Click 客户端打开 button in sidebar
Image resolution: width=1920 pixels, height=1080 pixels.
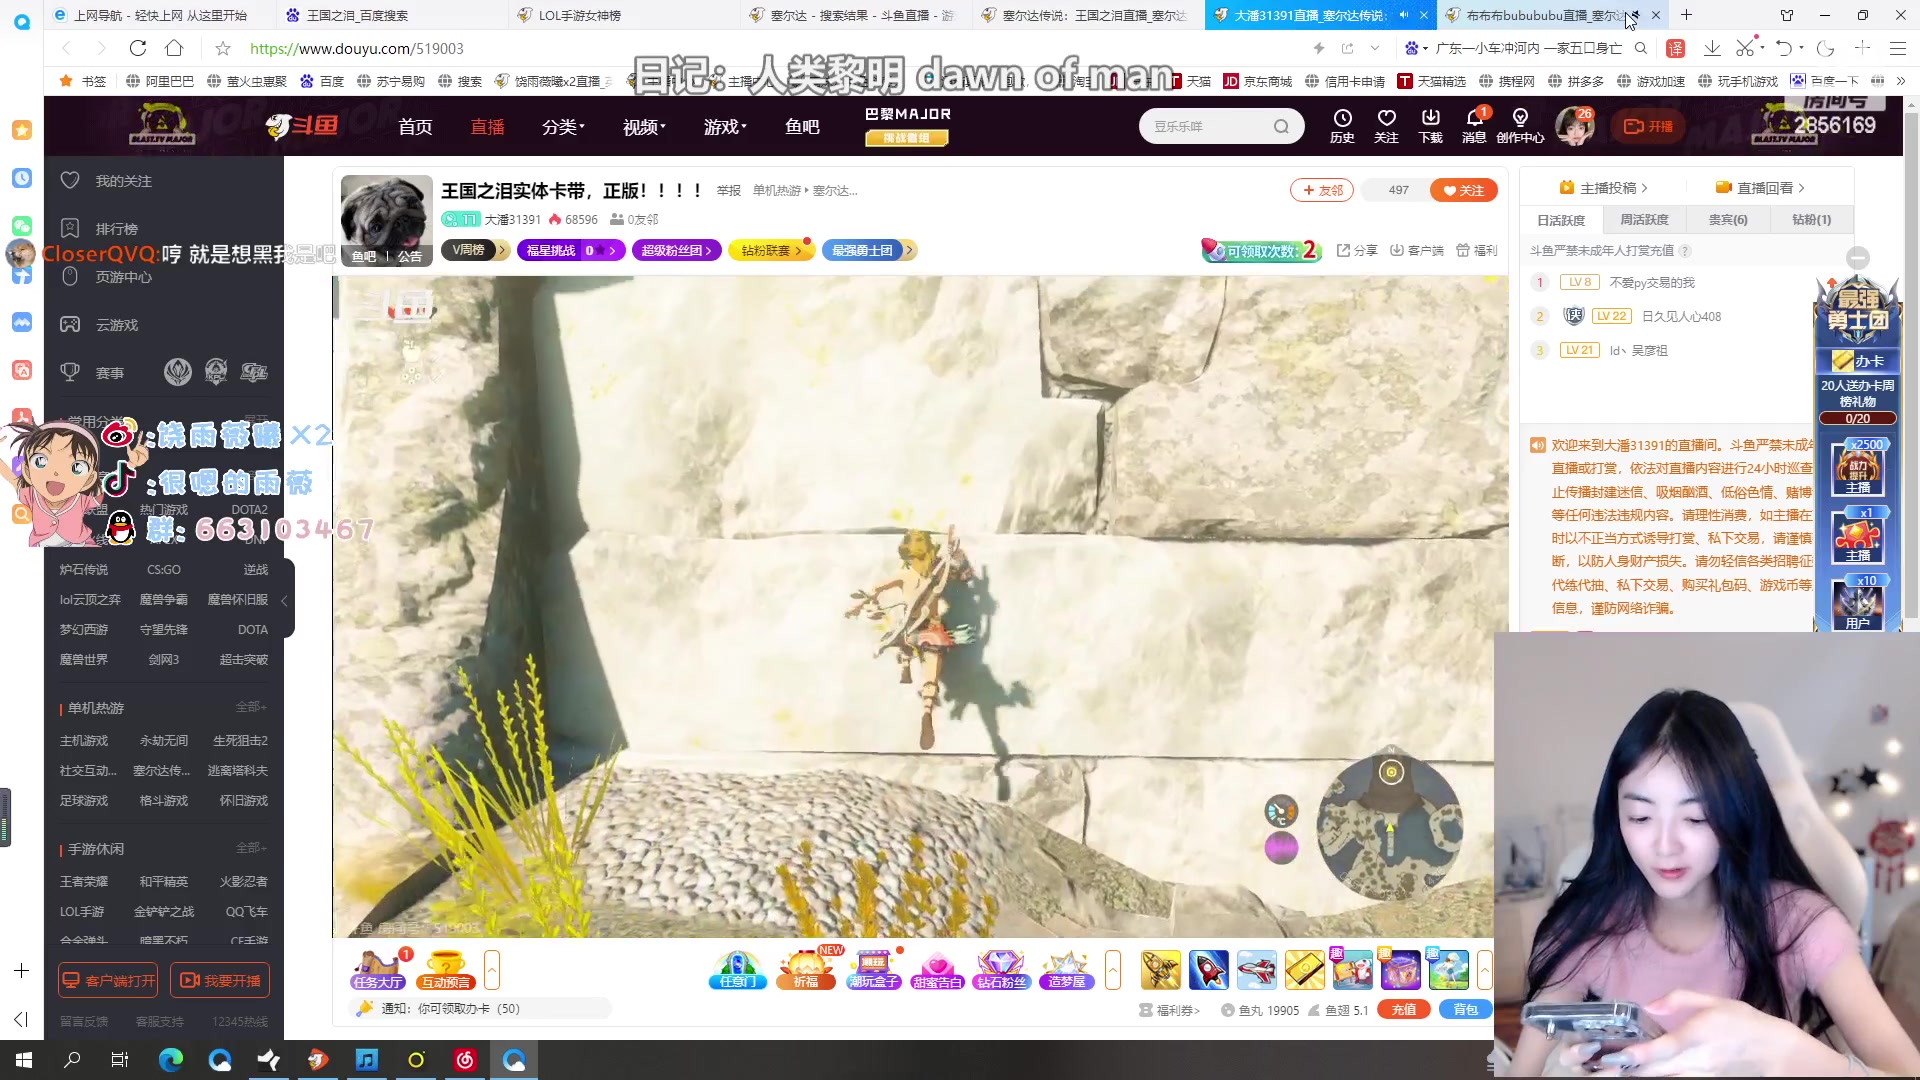[x=108, y=981]
